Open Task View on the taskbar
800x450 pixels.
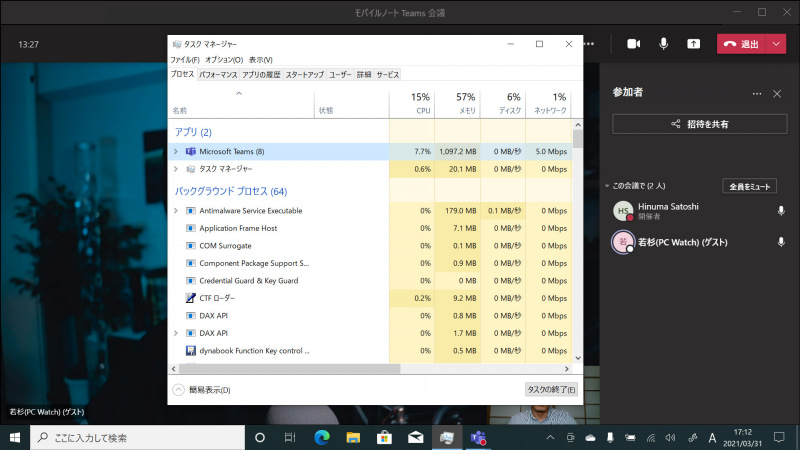[290, 437]
